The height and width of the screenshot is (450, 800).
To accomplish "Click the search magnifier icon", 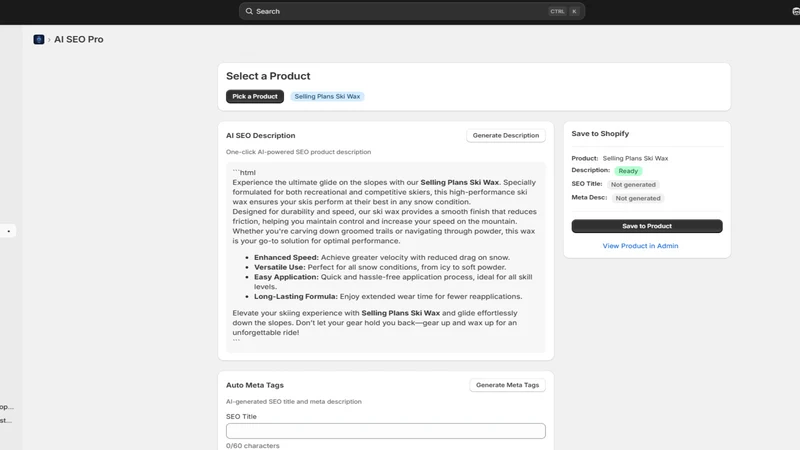I will [x=249, y=11].
